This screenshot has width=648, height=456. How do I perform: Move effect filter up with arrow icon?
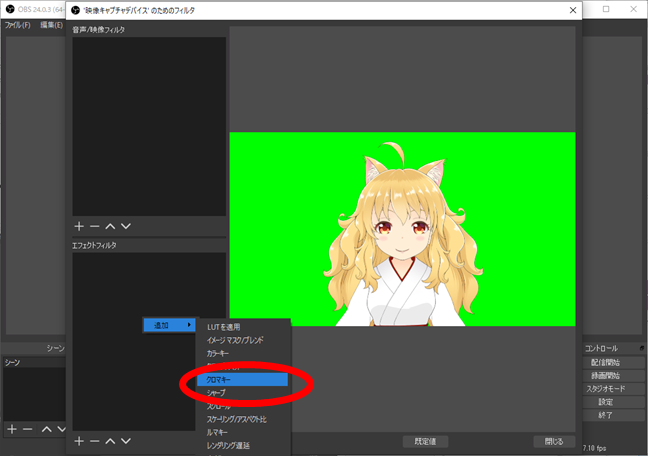[x=110, y=441]
